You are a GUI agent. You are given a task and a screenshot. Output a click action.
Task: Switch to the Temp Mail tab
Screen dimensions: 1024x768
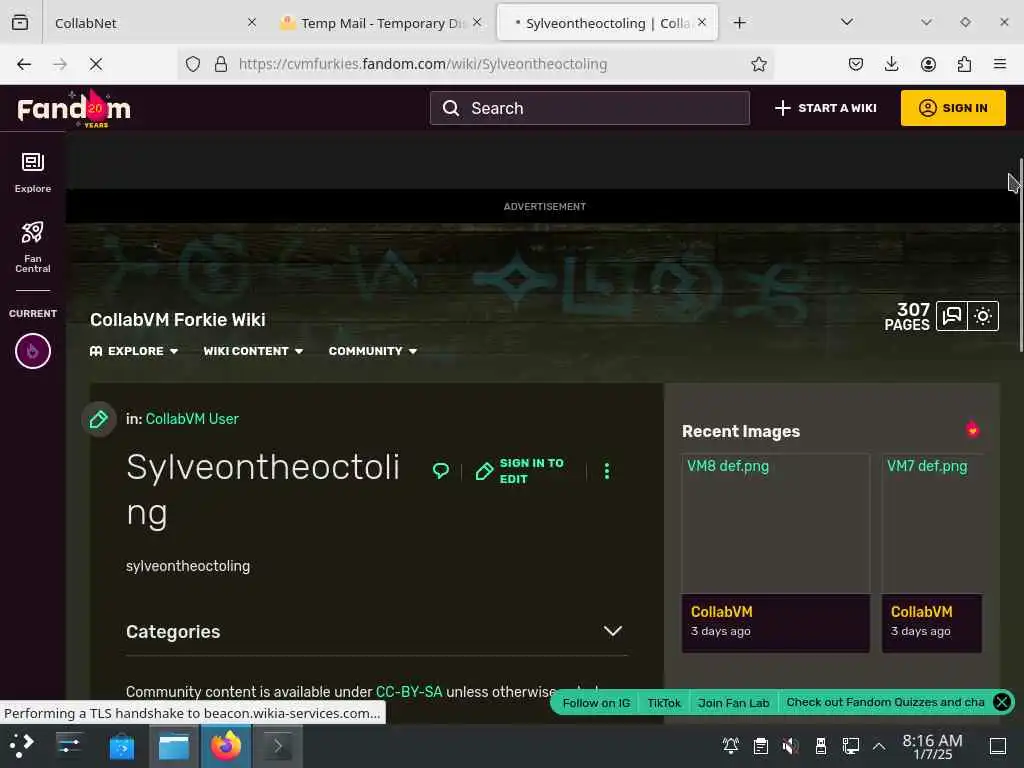[372, 23]
